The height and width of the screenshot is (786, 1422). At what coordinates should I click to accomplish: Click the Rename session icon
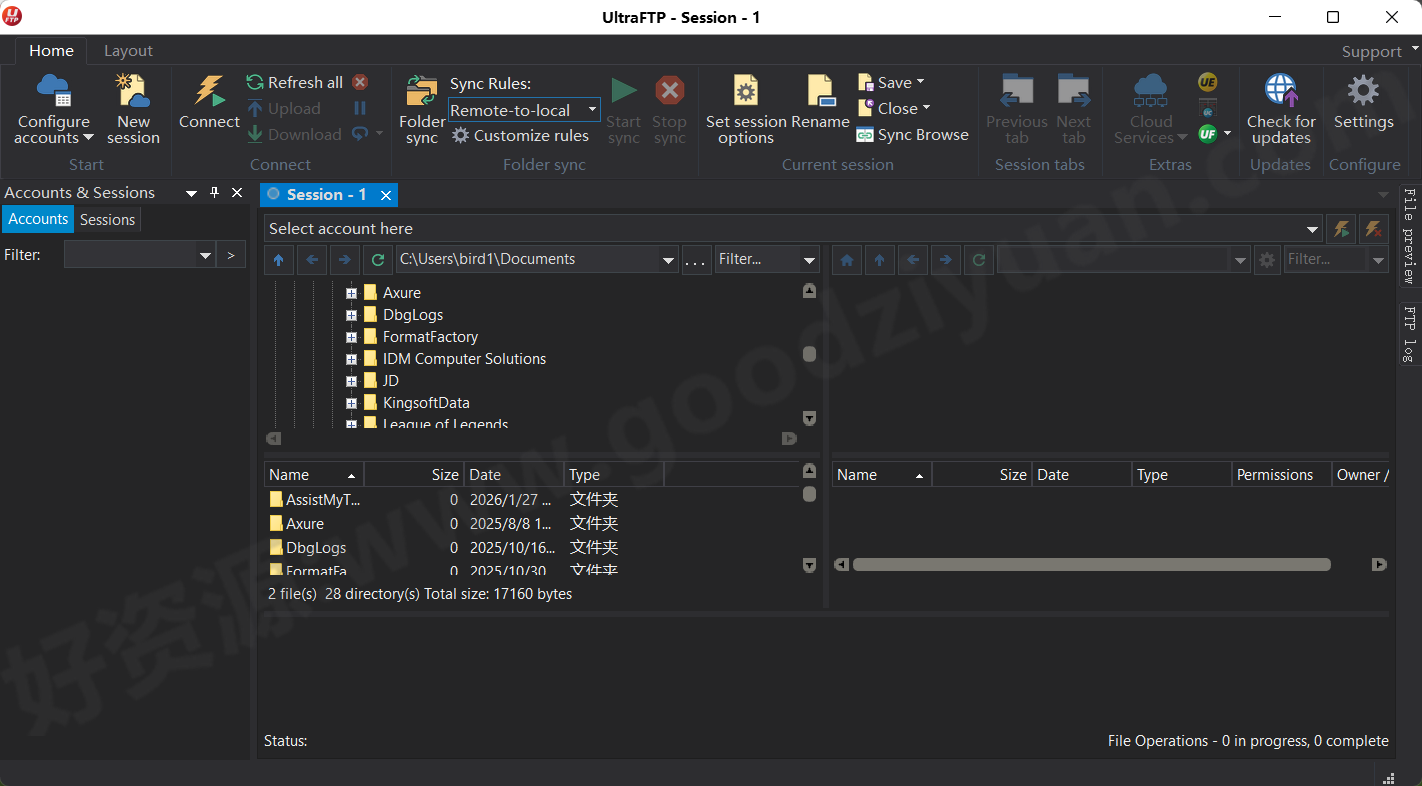tap(820, 92)
